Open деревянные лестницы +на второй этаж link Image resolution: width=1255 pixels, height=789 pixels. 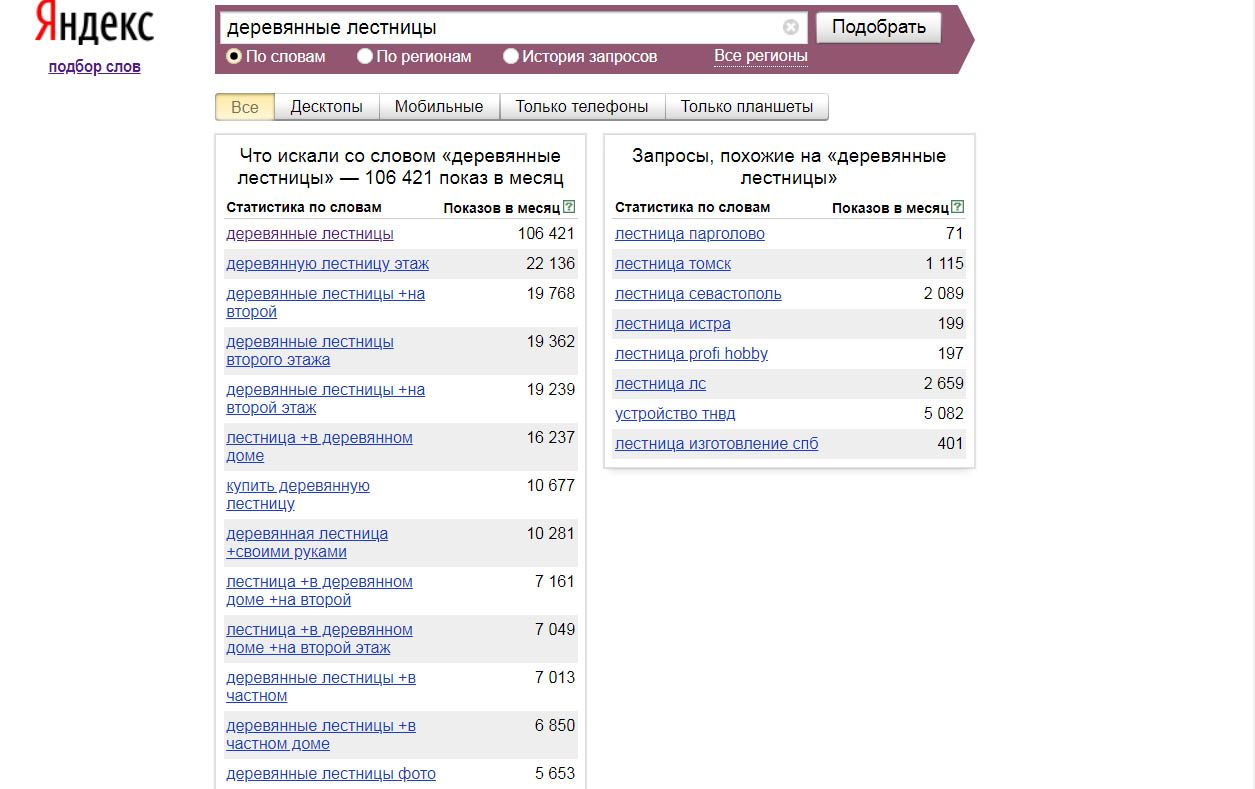coord(325,399)
